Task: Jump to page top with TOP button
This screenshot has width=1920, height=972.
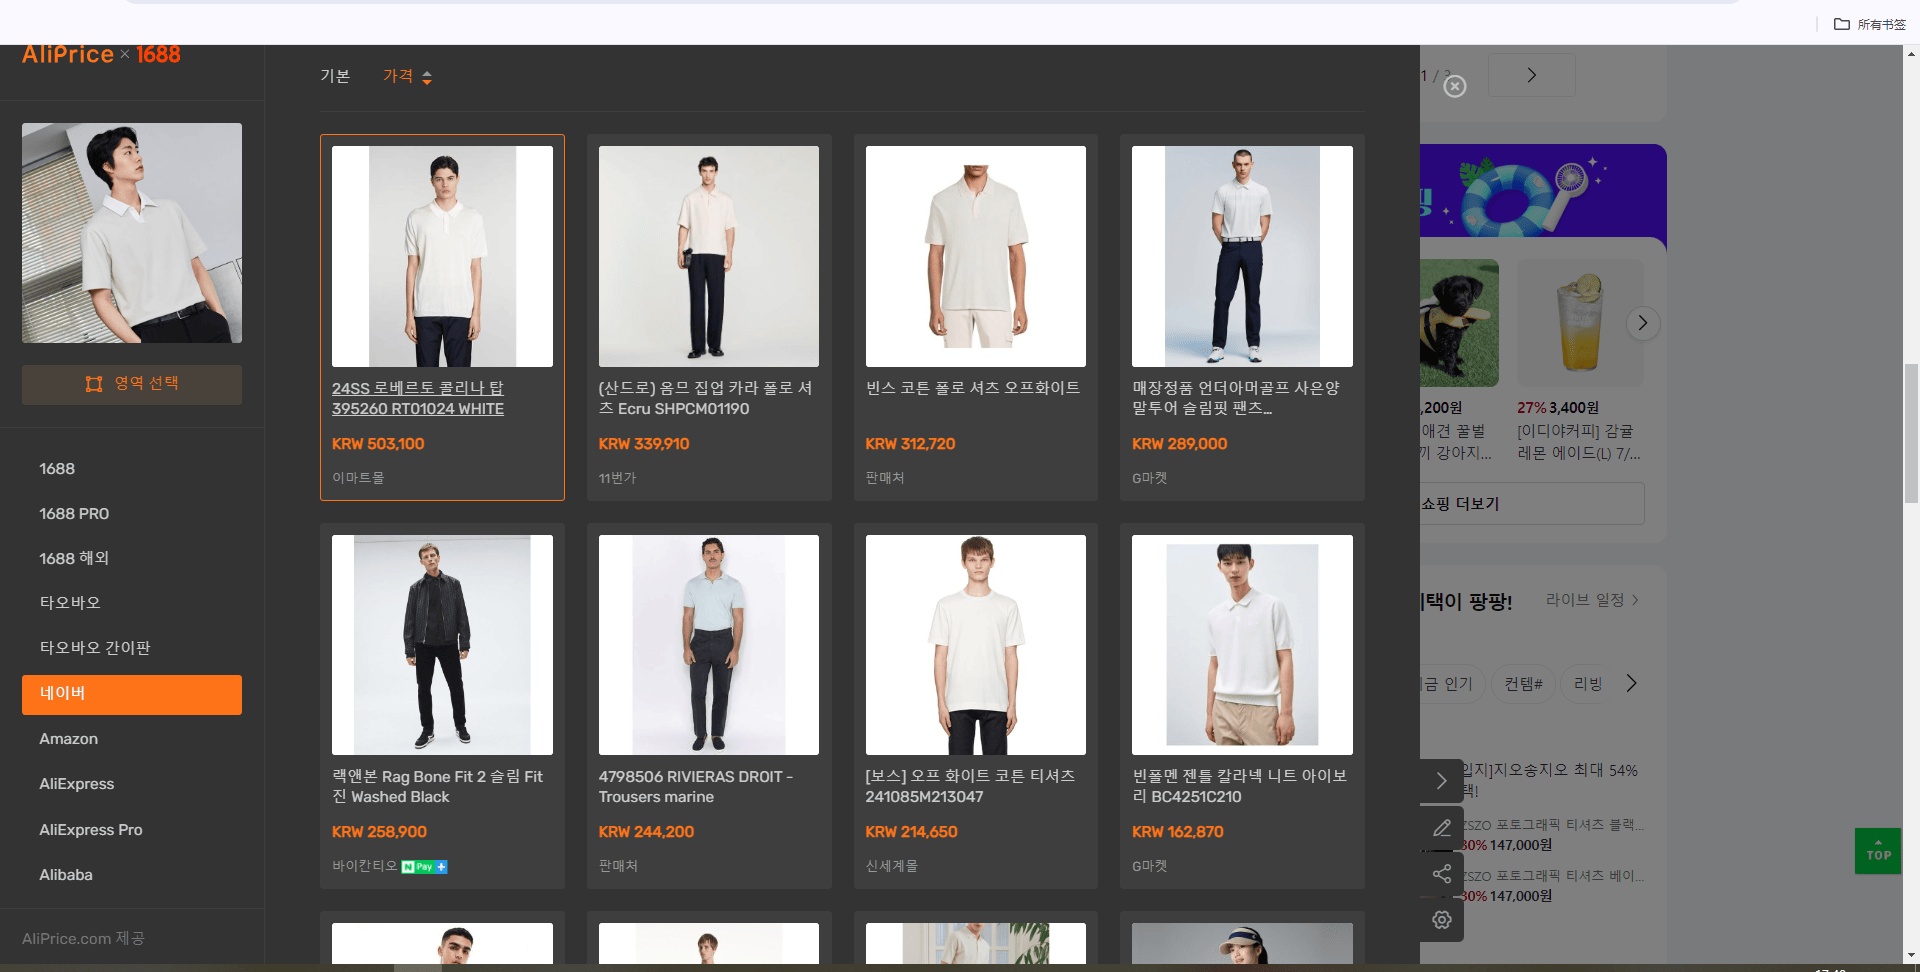Action: pos(1878,851)
